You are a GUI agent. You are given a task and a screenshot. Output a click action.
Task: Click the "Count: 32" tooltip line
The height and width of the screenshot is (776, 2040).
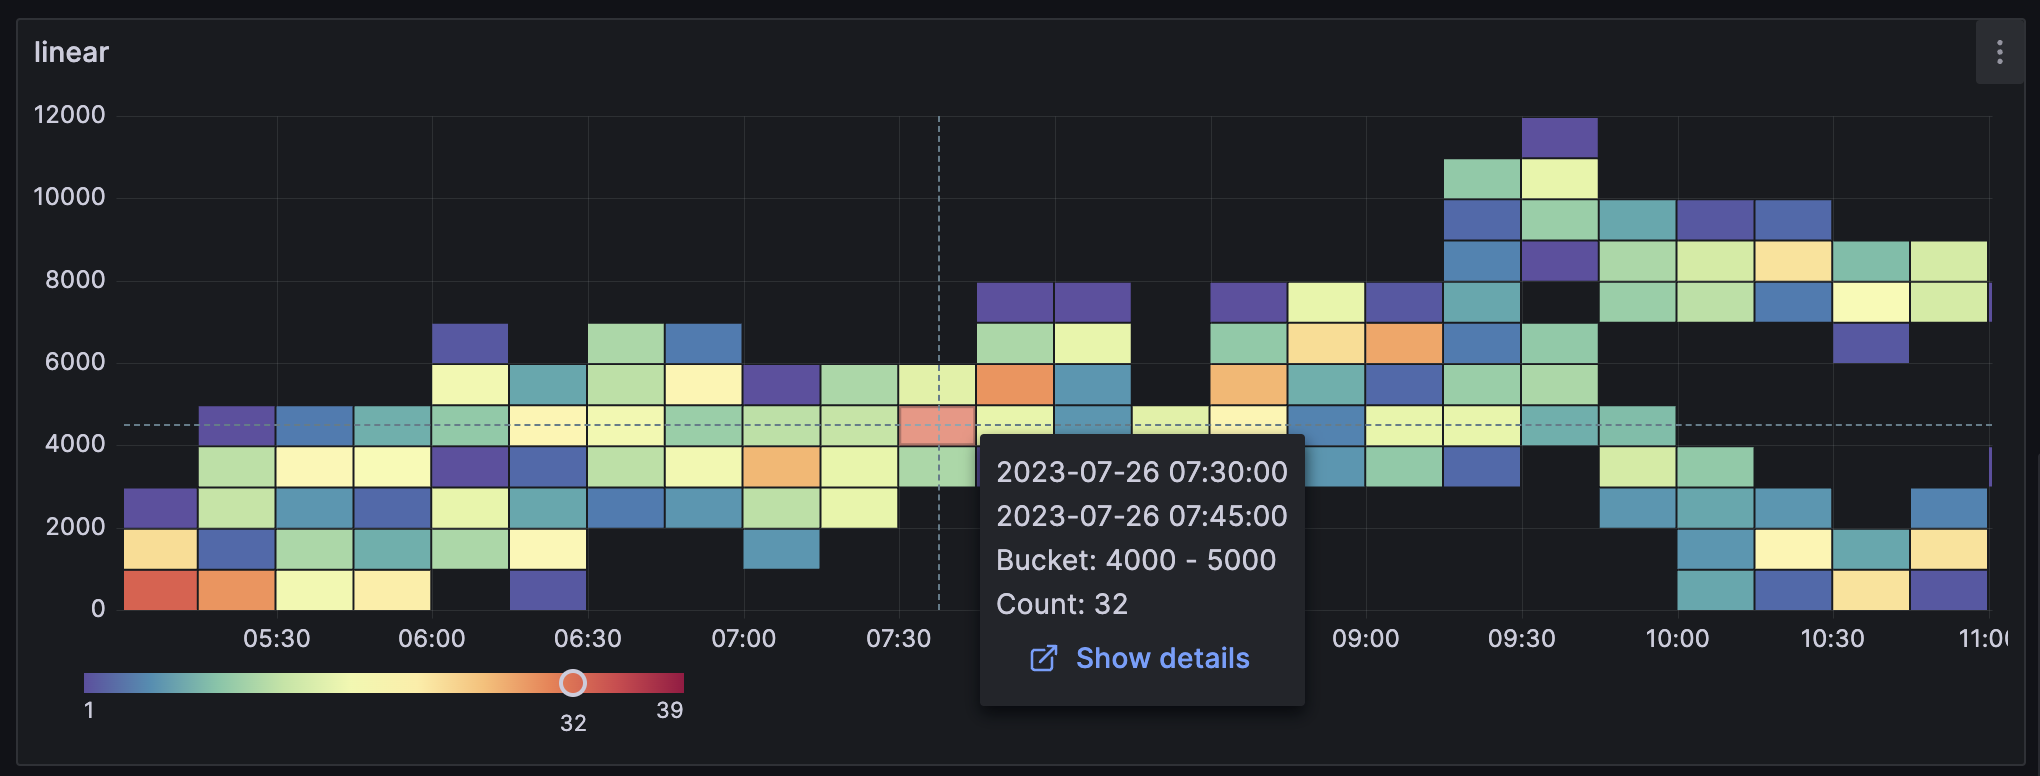[x=1062, y=604]
